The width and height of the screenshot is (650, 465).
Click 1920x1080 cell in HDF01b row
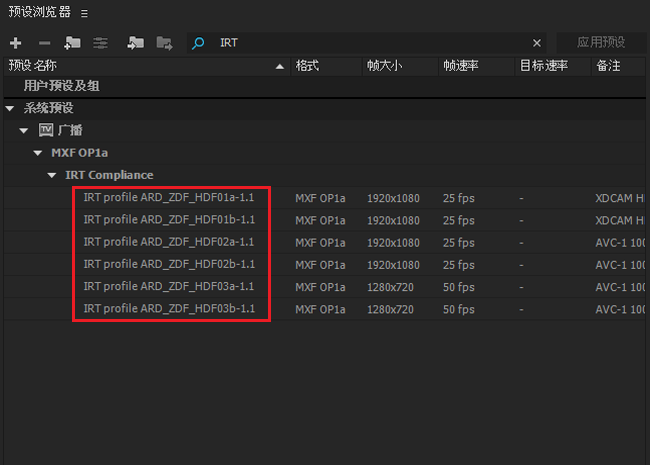[x=393, y=220]
